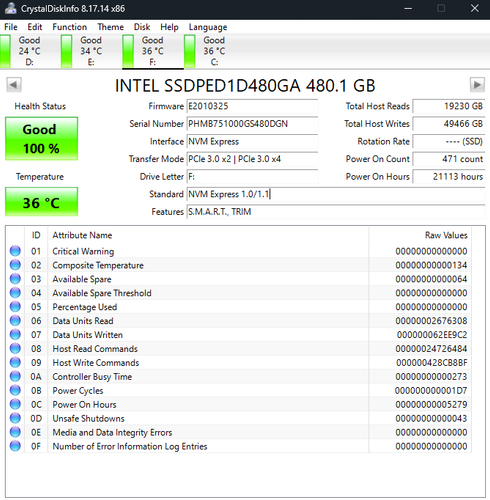This screenshot has width=490, height=500.
Task: Open the File menu
Action: (11, 27)
